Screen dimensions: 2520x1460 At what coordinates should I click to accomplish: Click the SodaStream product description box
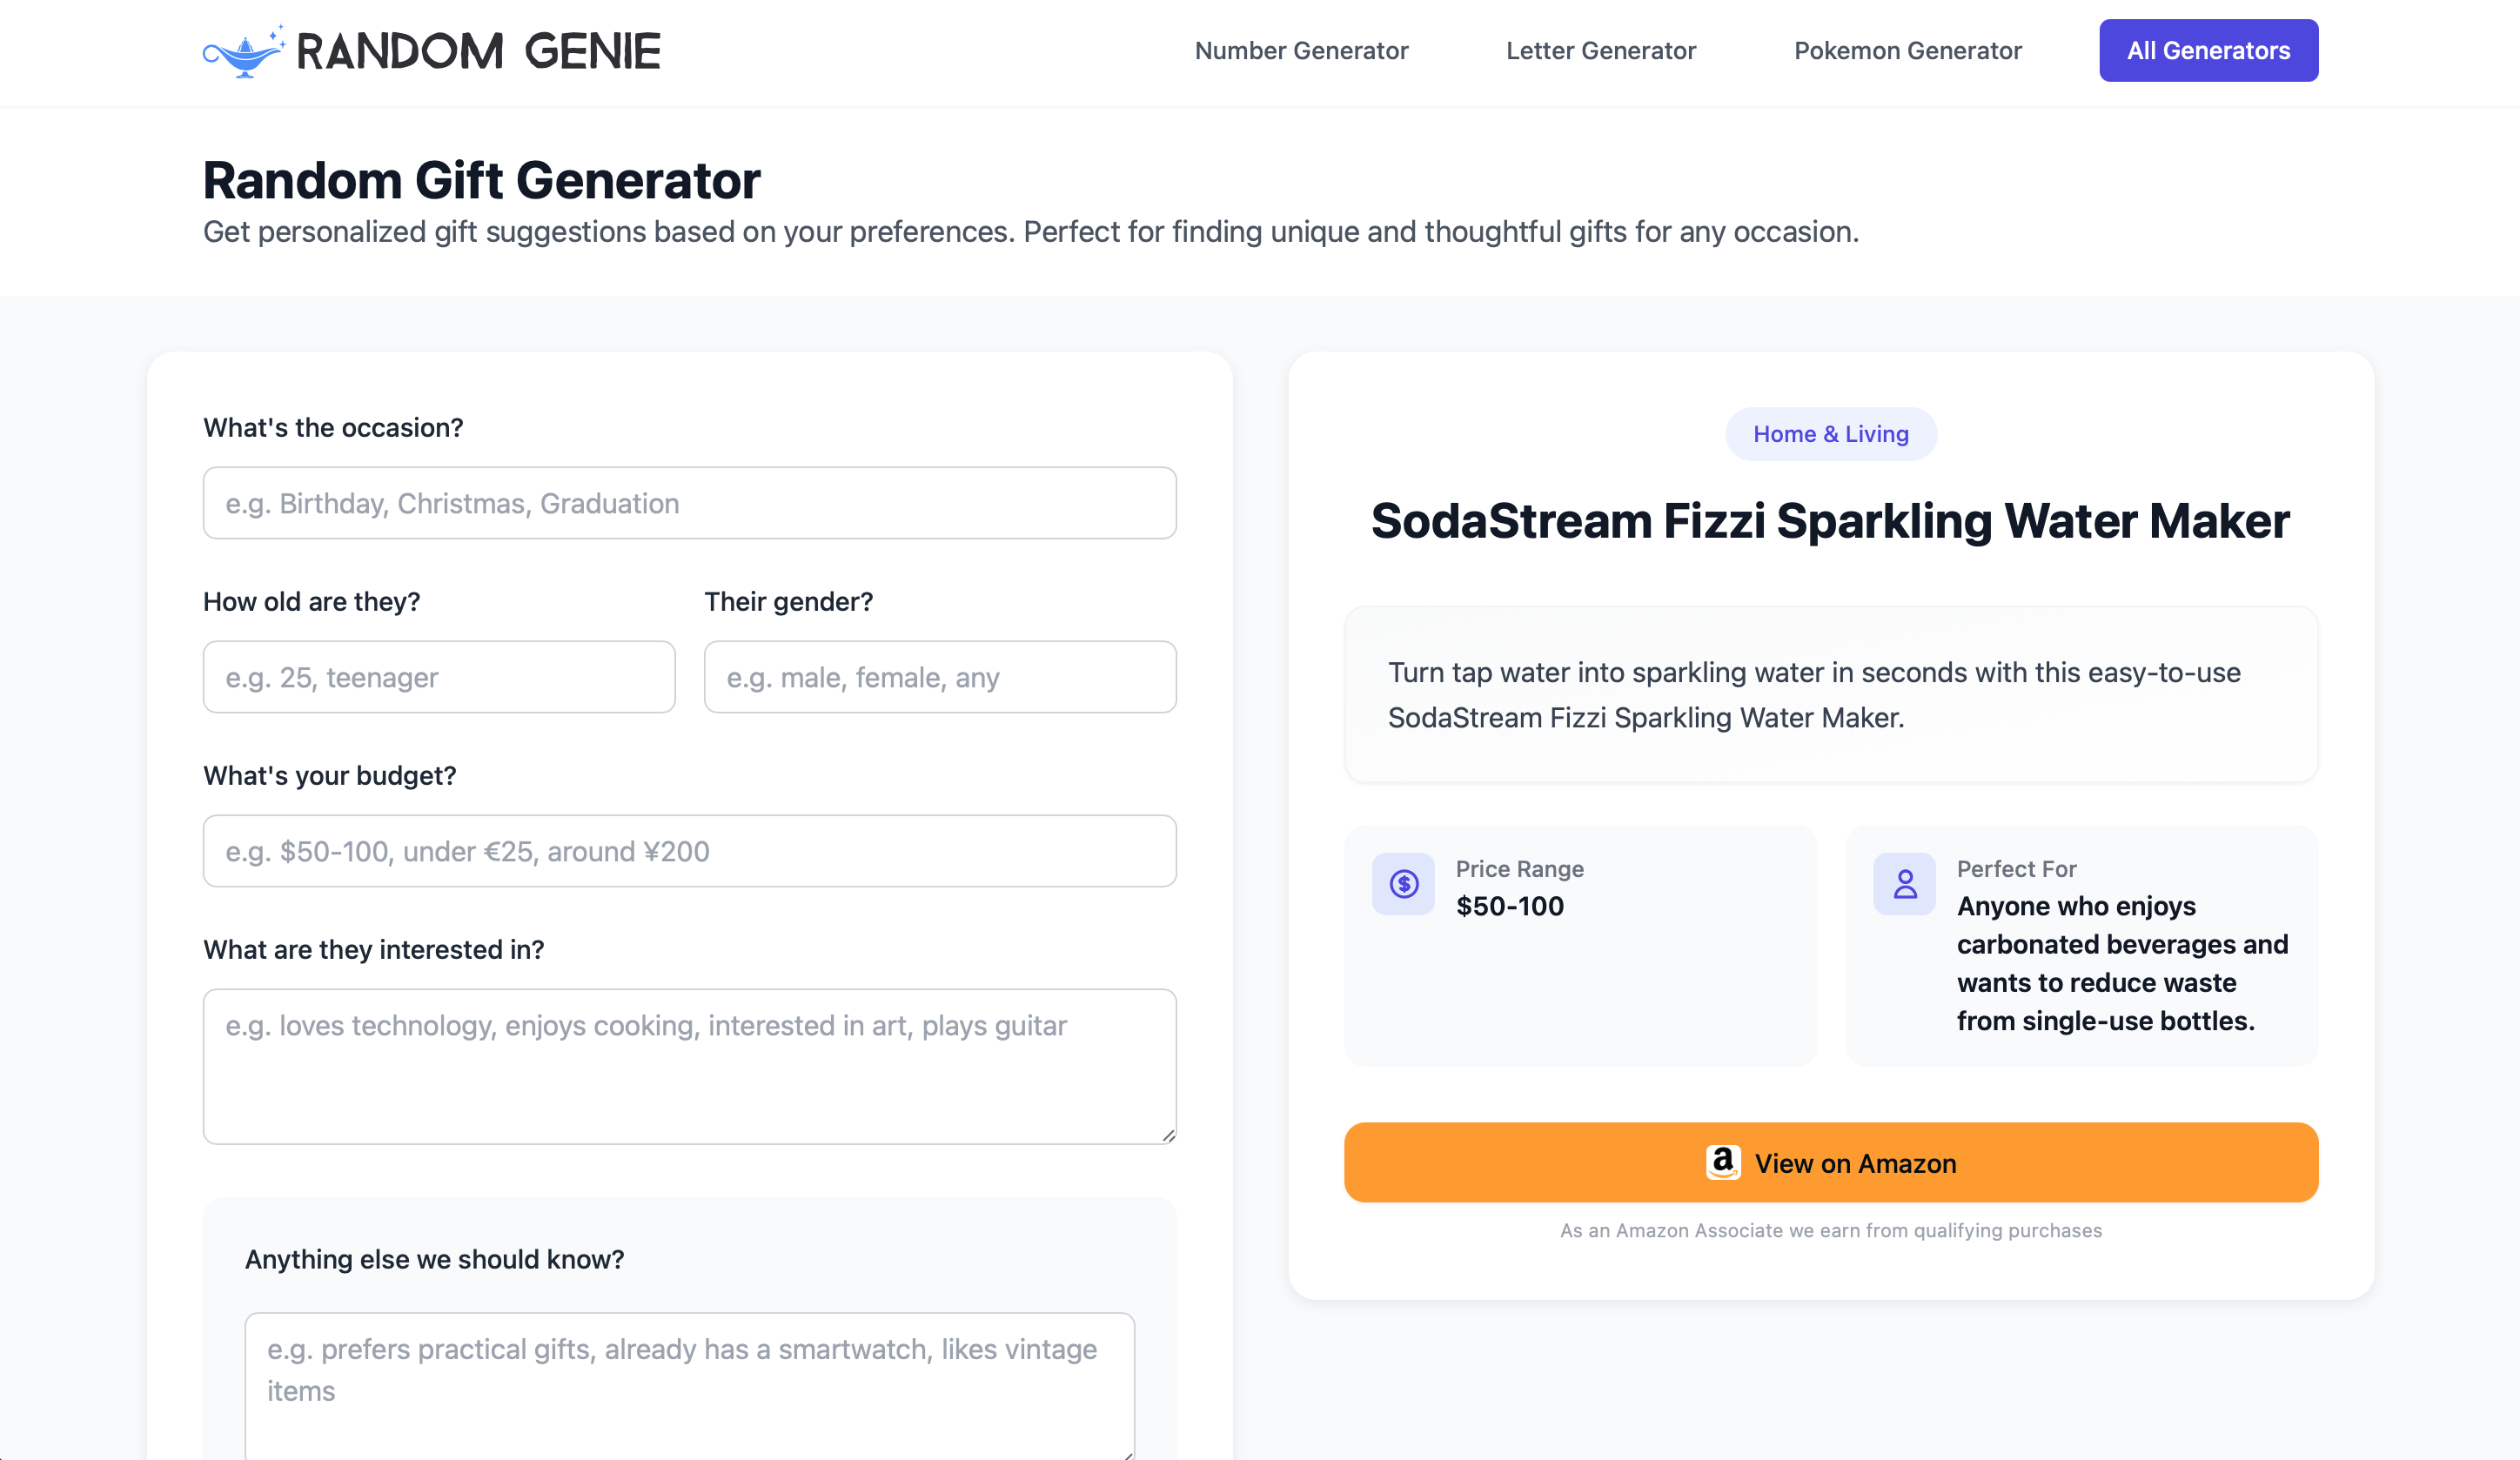(1830, 694)
